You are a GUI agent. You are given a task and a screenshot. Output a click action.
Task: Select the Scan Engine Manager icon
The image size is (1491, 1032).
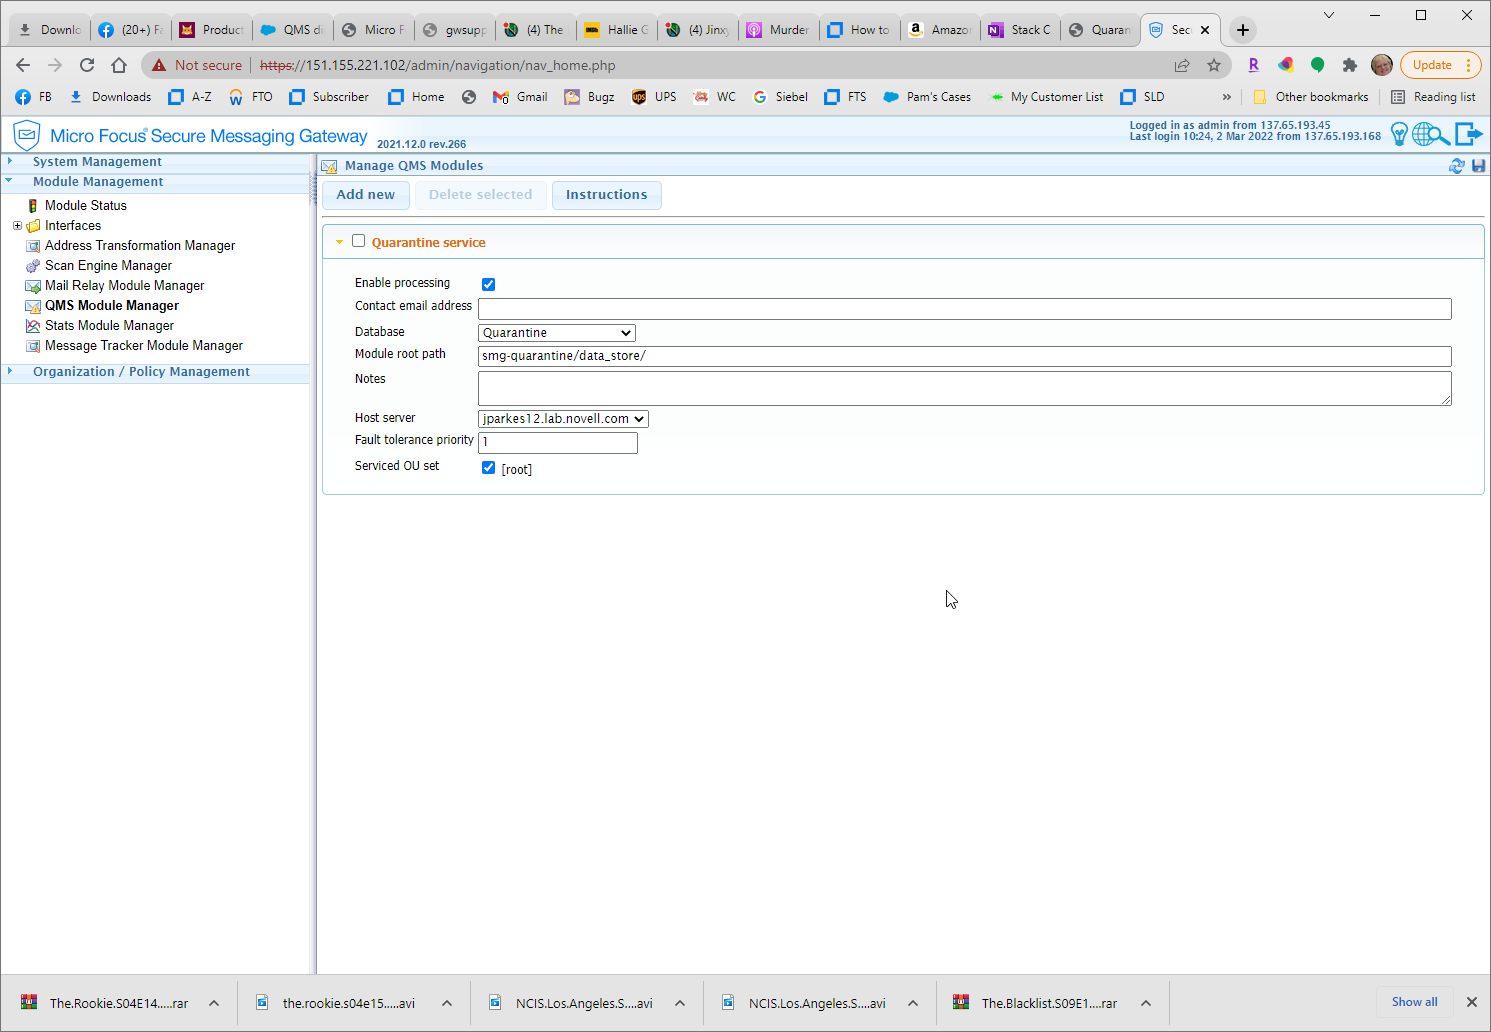pos(33,265)
